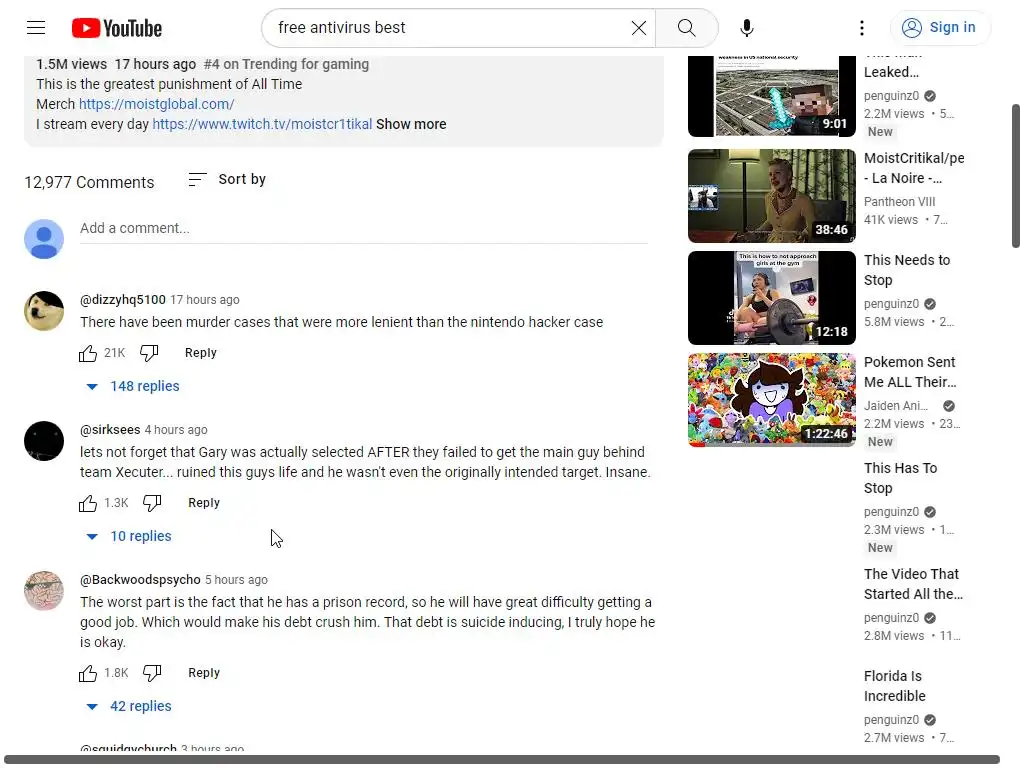Go to YouTube home via logo
The image size is (1024, 768).
(x=116, y=28)
